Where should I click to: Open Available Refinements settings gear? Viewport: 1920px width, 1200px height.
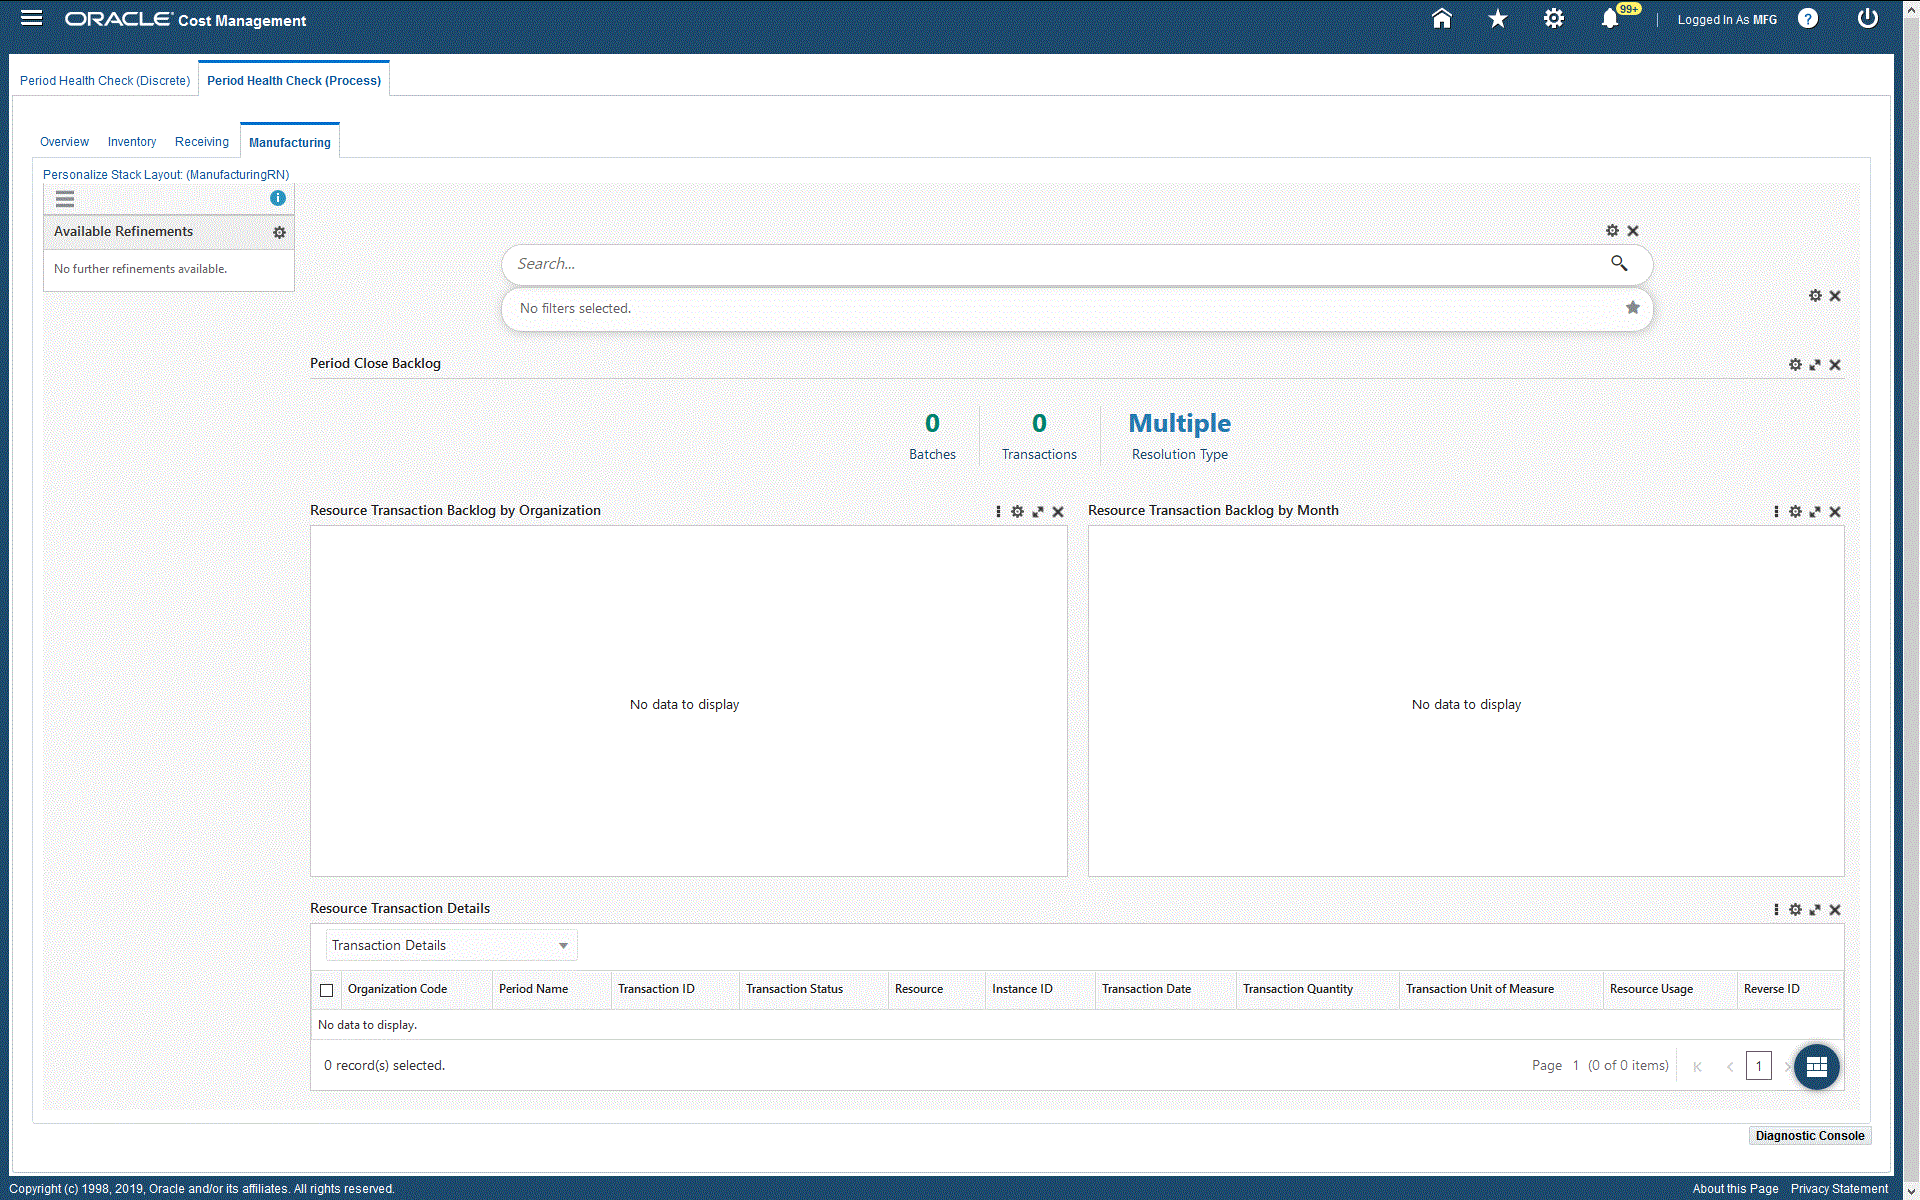coord(279,232)
